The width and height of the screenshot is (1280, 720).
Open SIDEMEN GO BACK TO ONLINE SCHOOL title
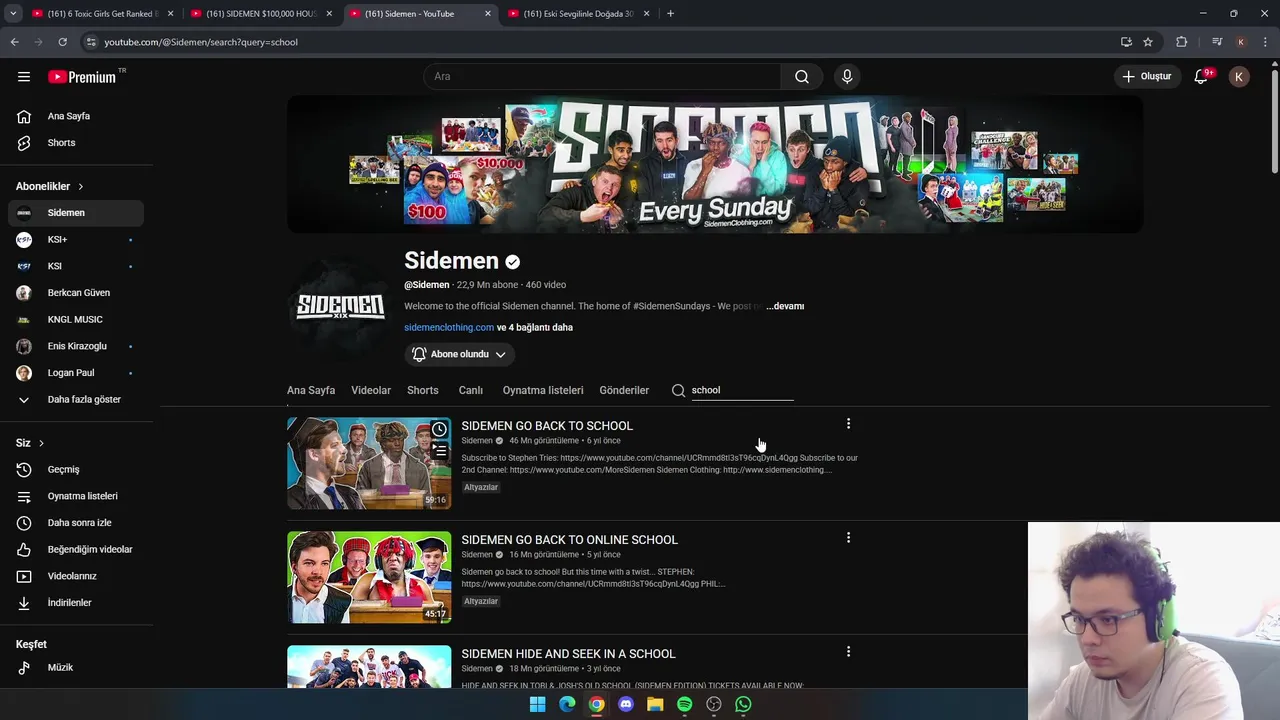coord(569,540)
